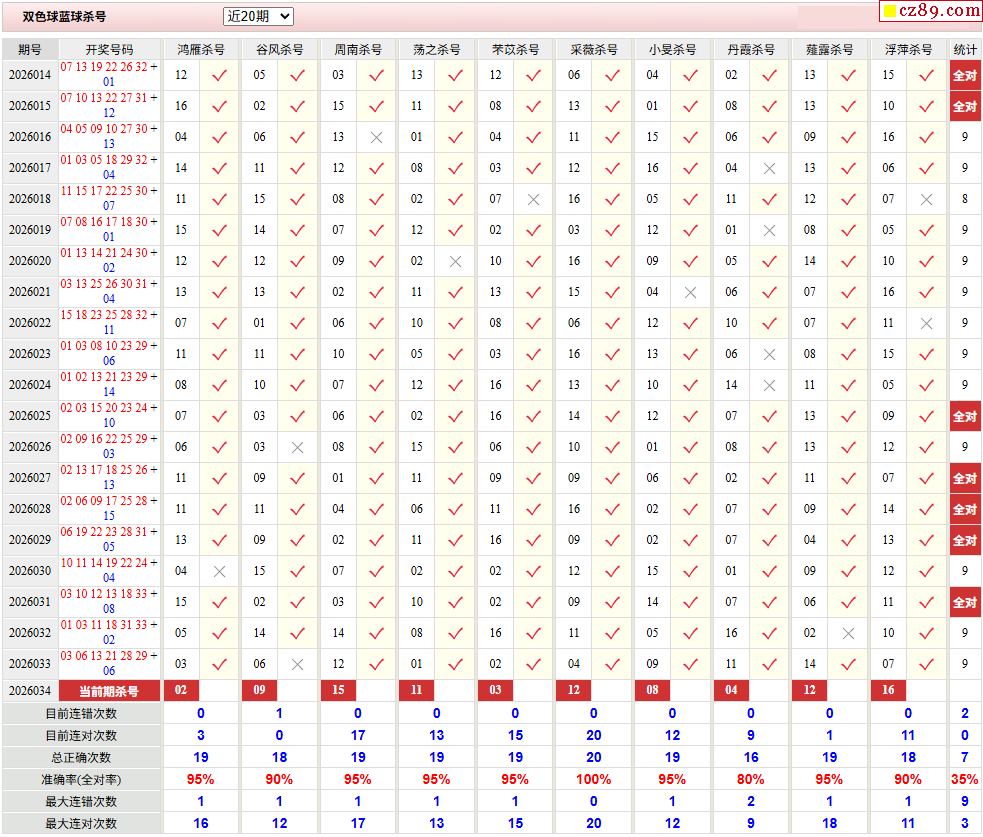Click the cz89.com site logo
The height and width of the screenshot is (837, 983).
[930, 11]
